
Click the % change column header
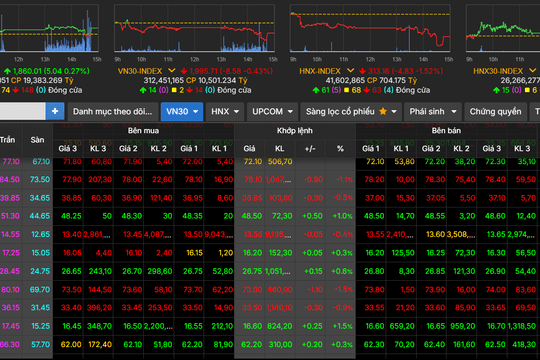pyautogui.click(x=340, y=148)
